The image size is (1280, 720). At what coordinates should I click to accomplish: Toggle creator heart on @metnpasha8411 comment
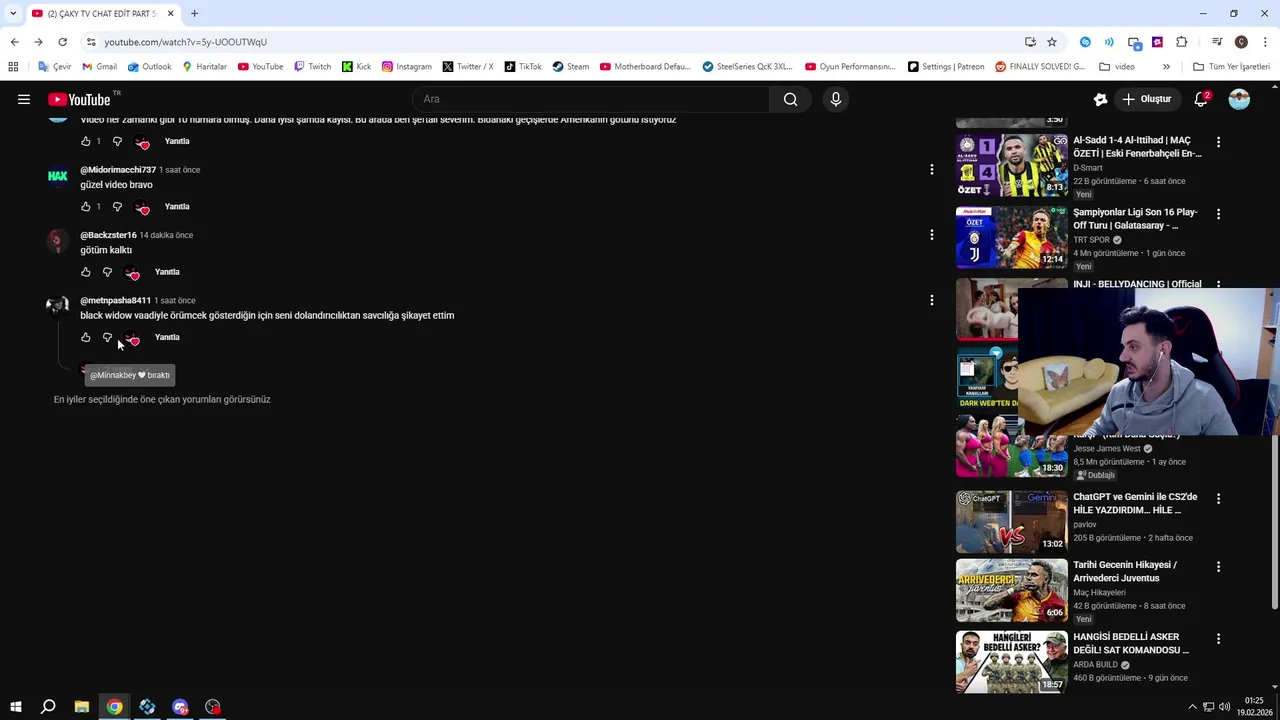pyautogui.click(x=132, y=338)
